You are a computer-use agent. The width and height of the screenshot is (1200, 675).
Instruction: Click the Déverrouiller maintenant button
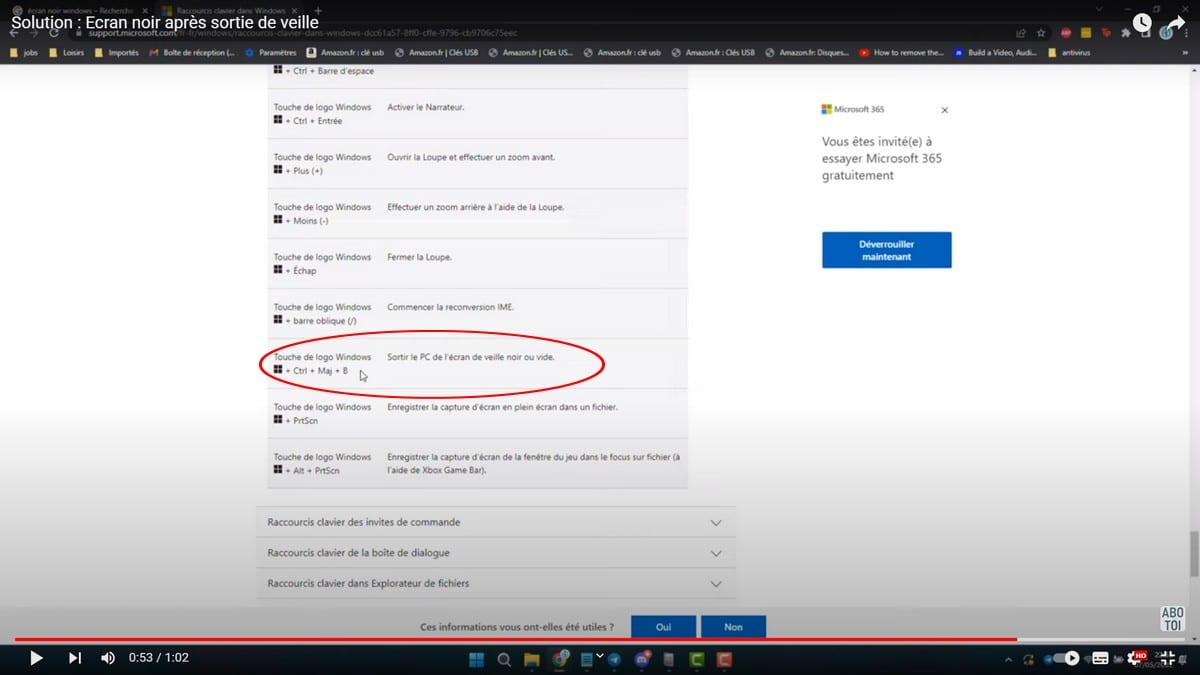coord(886,250)
